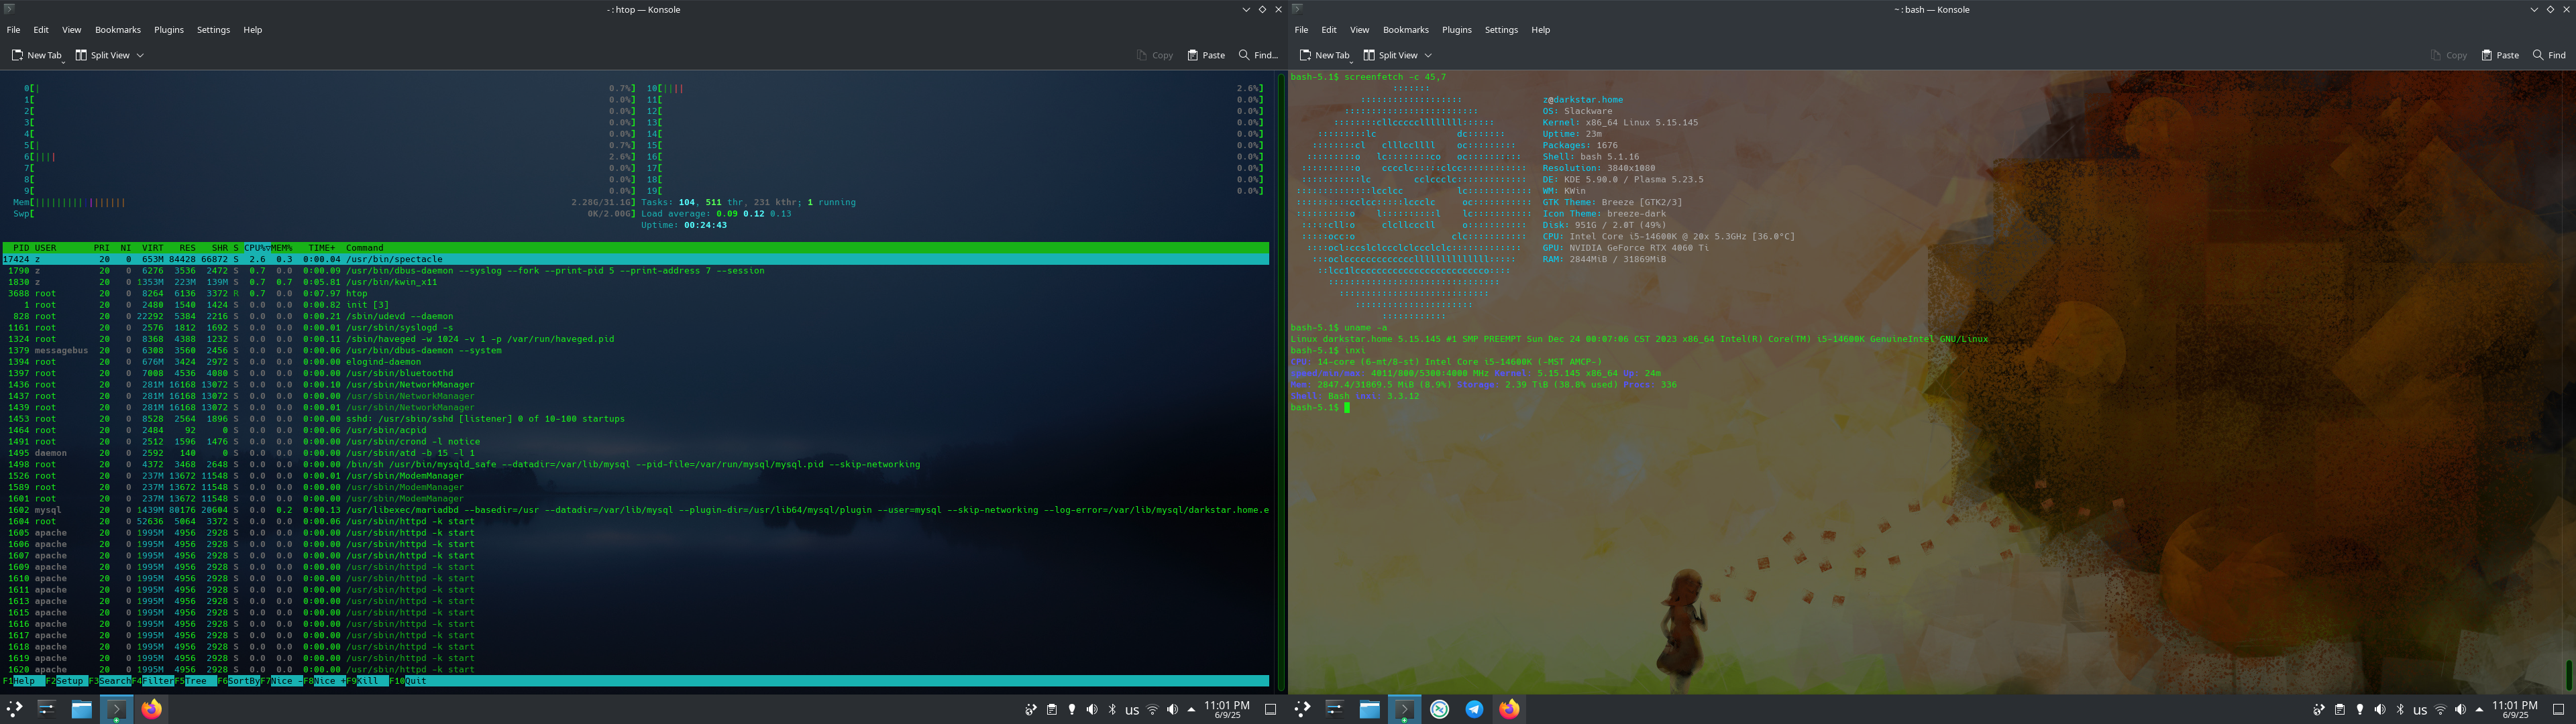Image resolution: width=2576 pixels, height=724 pixels.
Task: Click F9 Kill button in htop footer
Action: point(368,681)
